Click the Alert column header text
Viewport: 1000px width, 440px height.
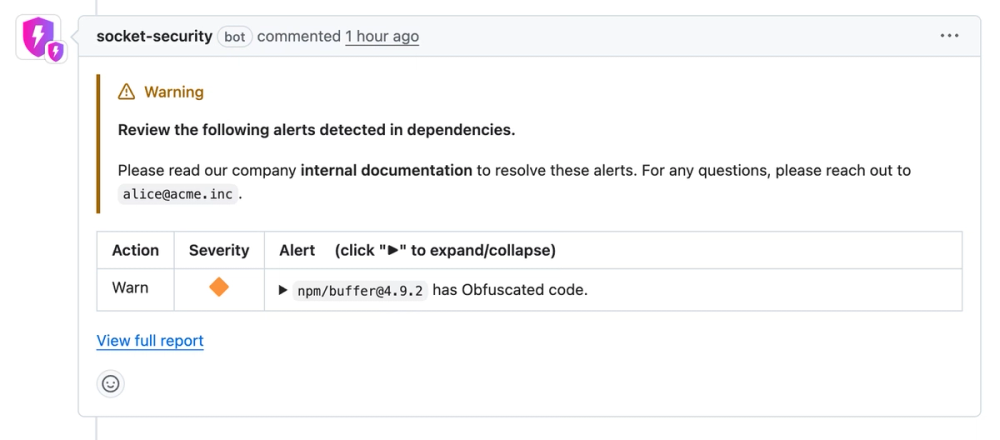(x=297, y=250)
